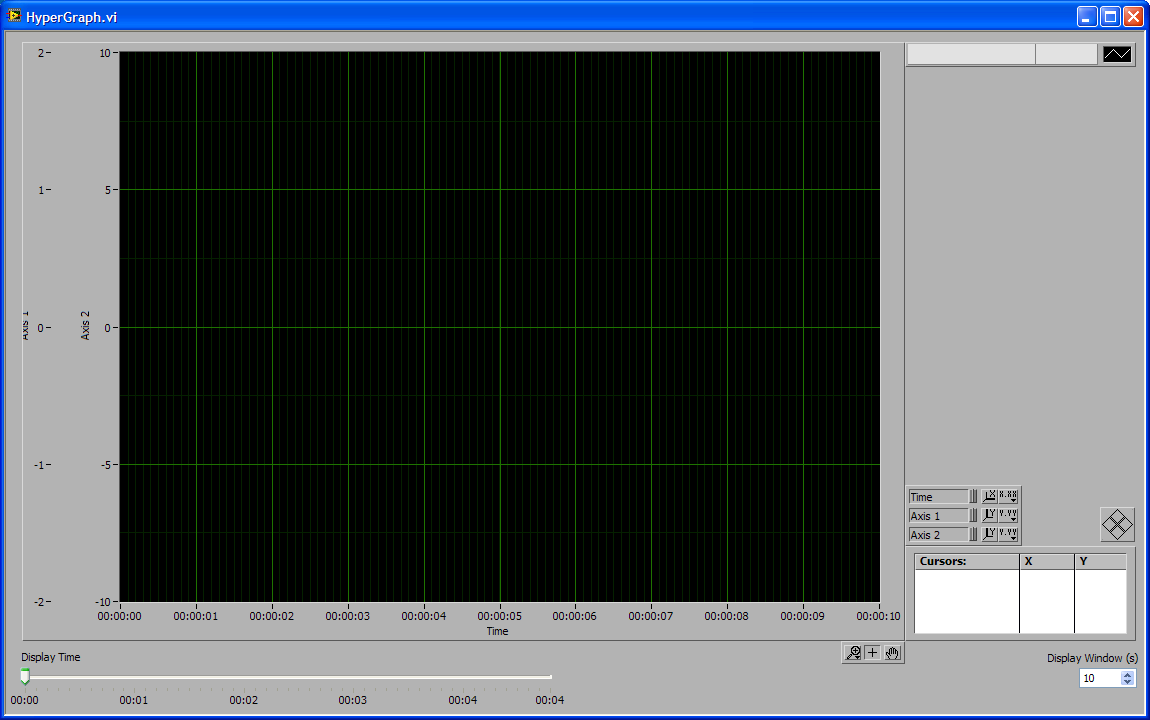Click the X column header in cursor legend
1150x720 pixels.
coord(1047,562)
